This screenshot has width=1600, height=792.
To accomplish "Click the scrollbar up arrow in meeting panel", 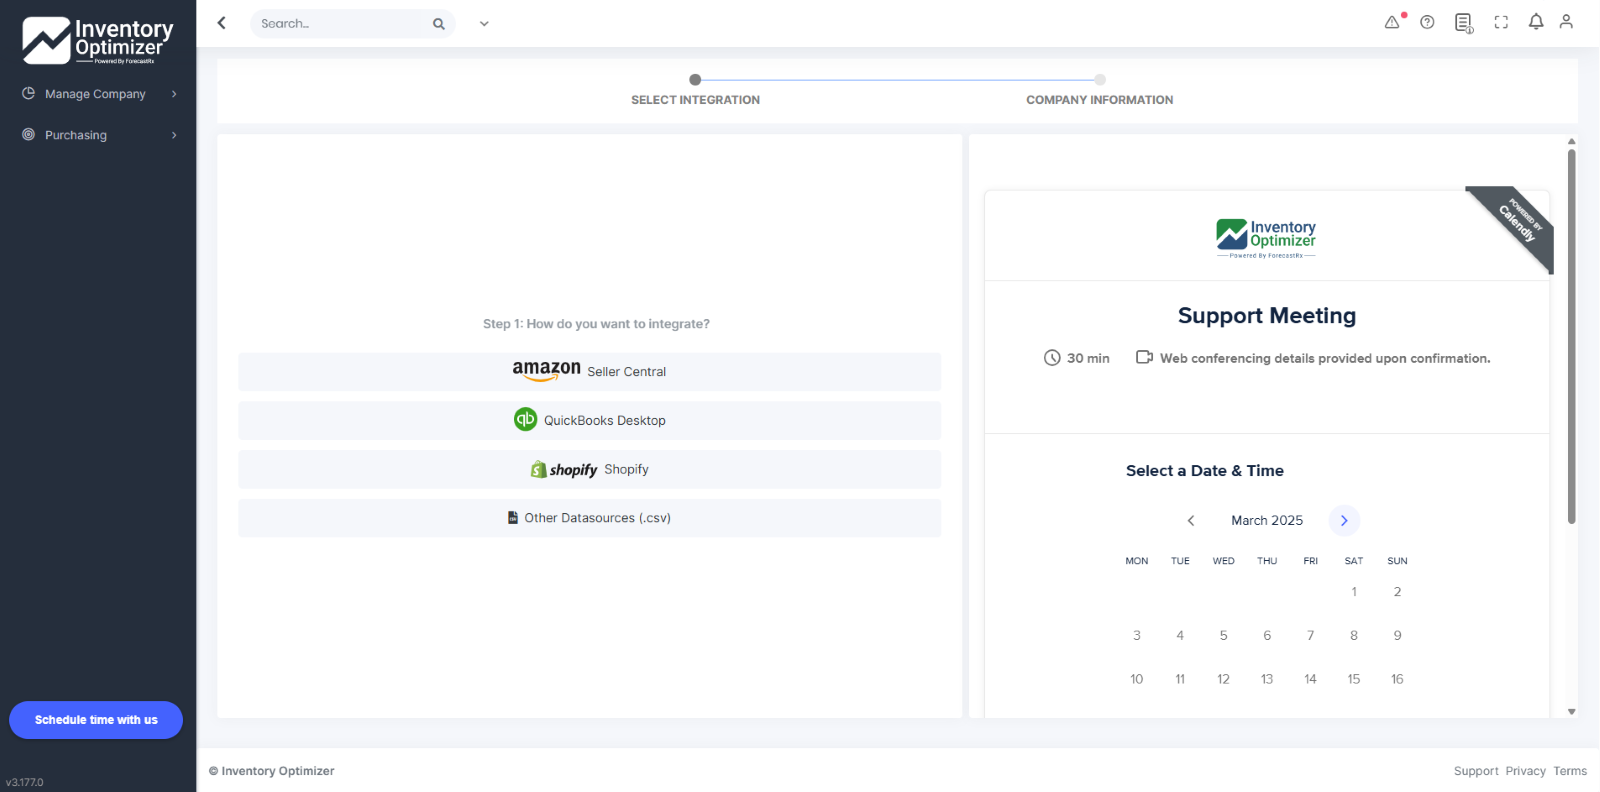I will coord(1571,141).
